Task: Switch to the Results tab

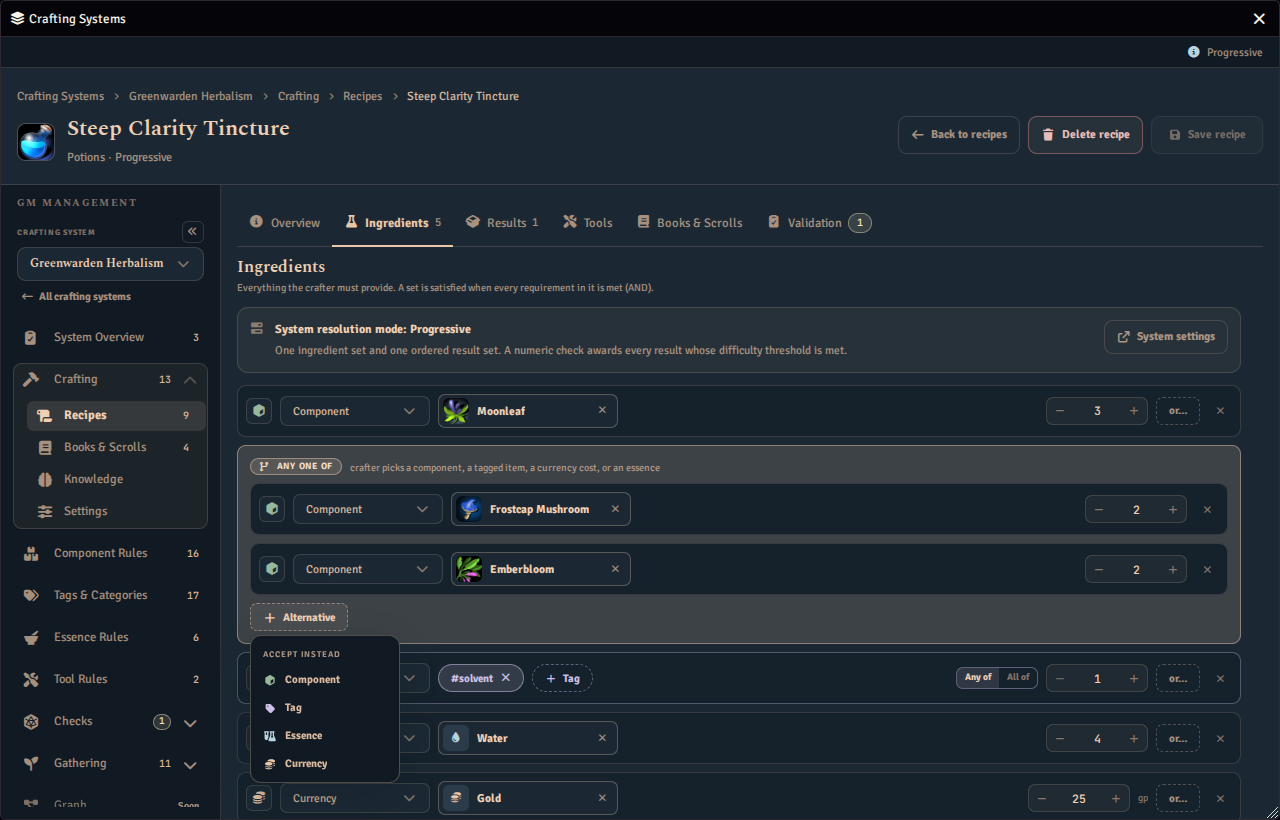Action: [502, 223]
